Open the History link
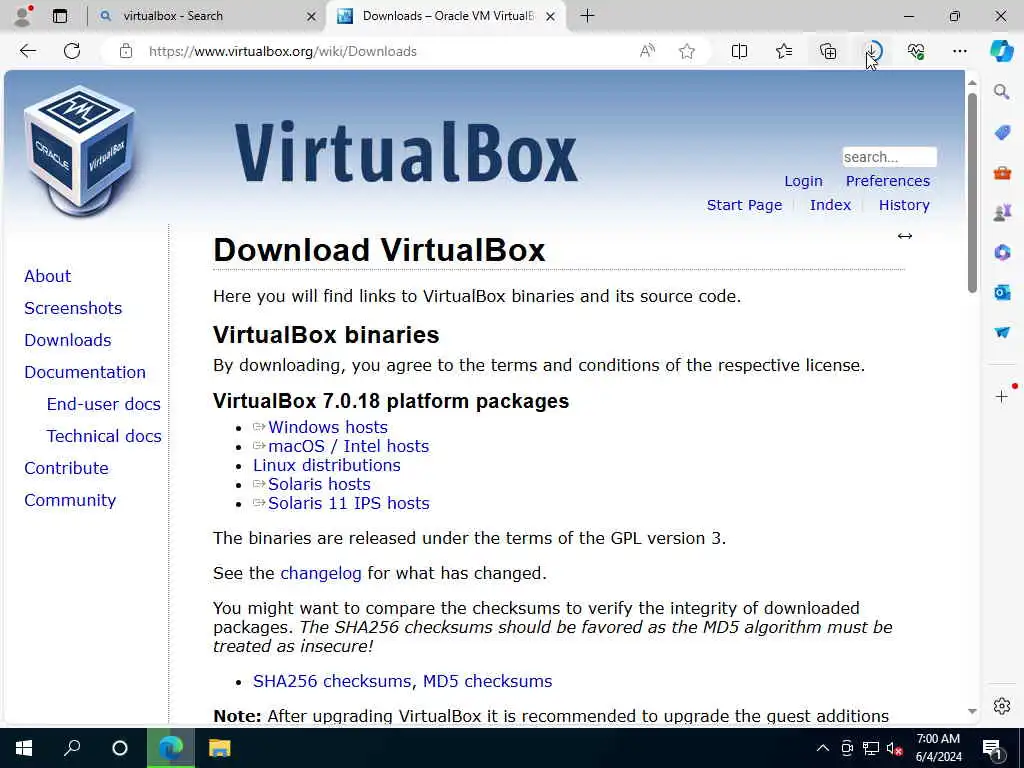Screen dimensions: 1024x768 (904, 205)
